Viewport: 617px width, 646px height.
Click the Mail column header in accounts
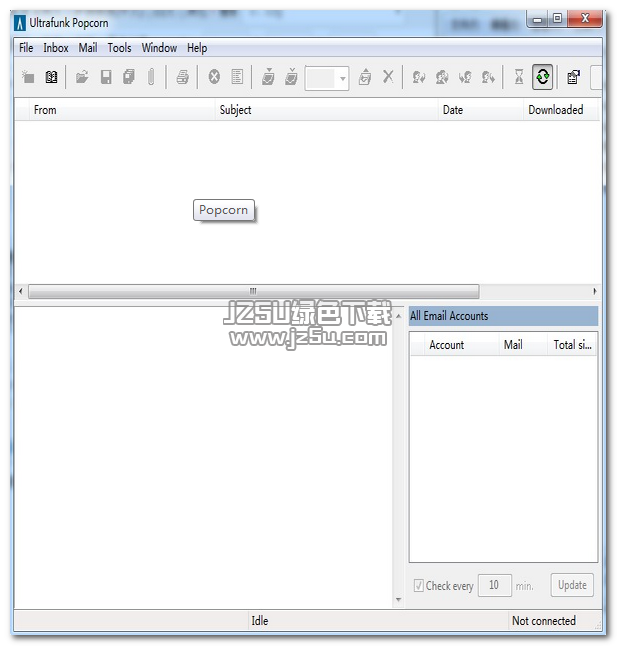click(524, 344)
